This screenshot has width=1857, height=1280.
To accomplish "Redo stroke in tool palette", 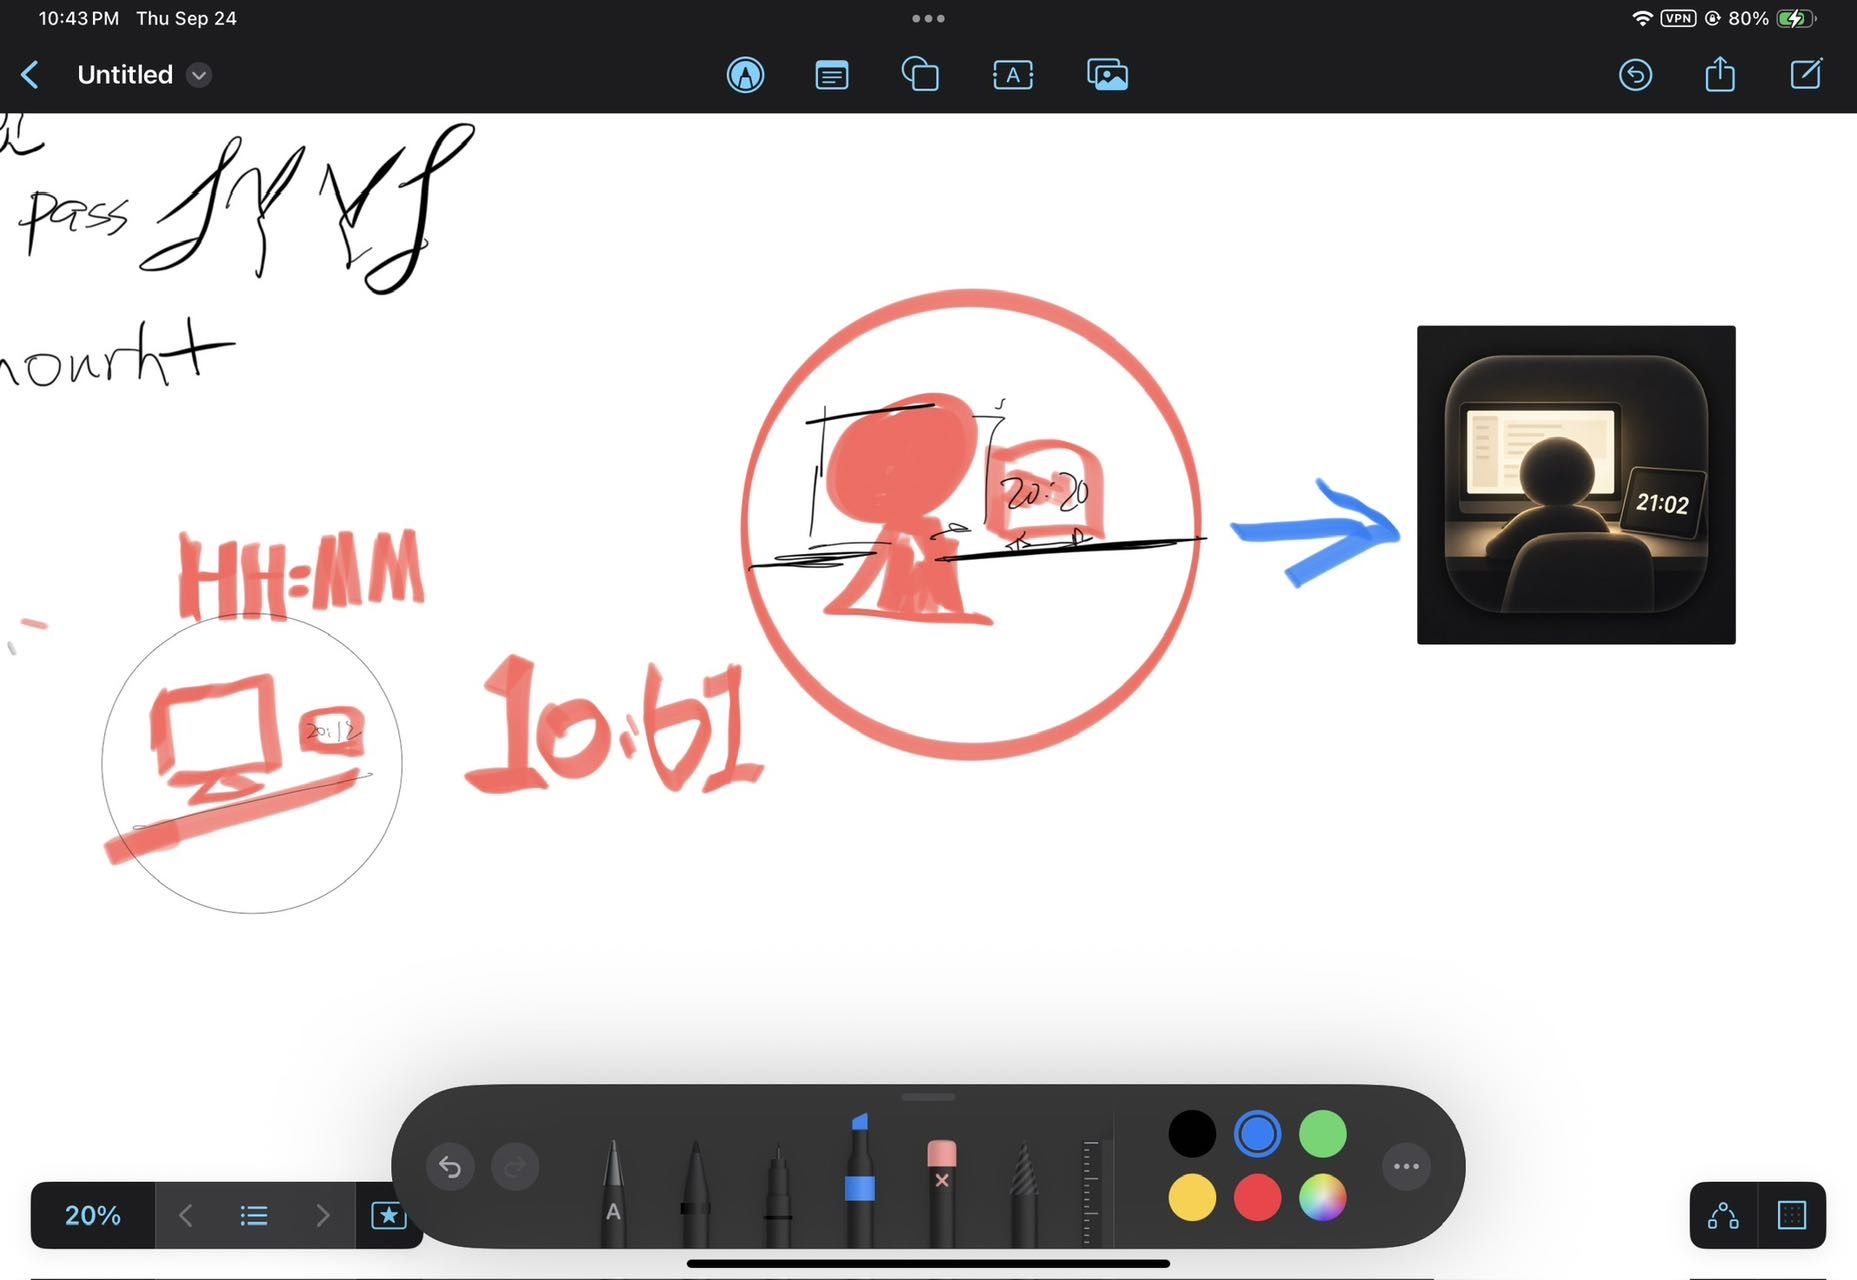I will click(x=515, y=1167).
